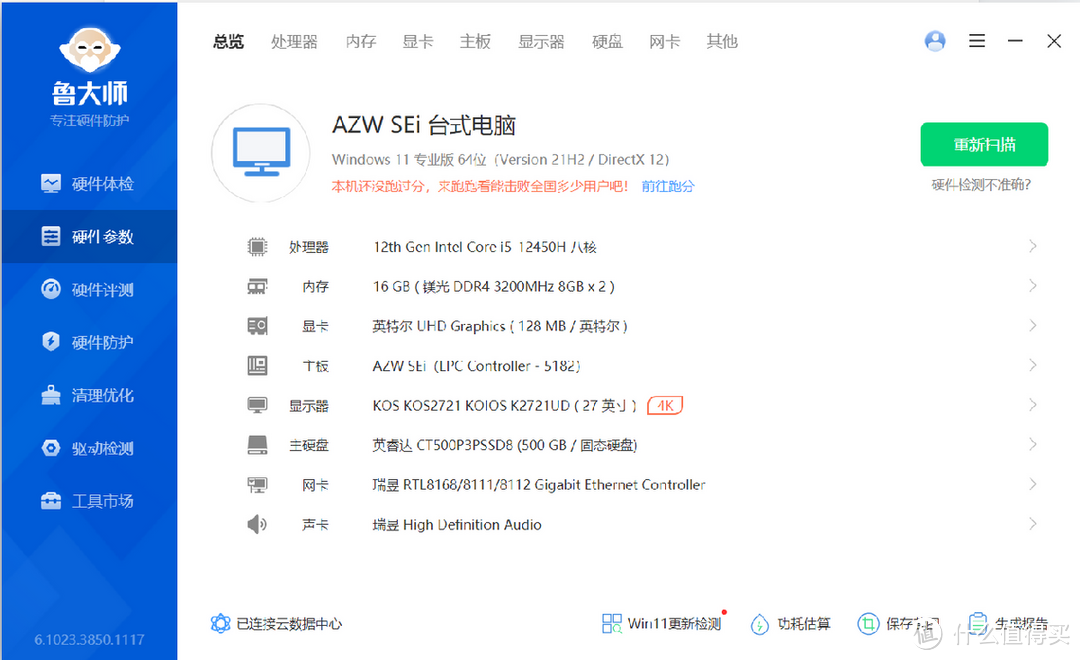Open 清理优化 cleanup section
Screen dimensions: 1080x660
[x=88, y=395]
